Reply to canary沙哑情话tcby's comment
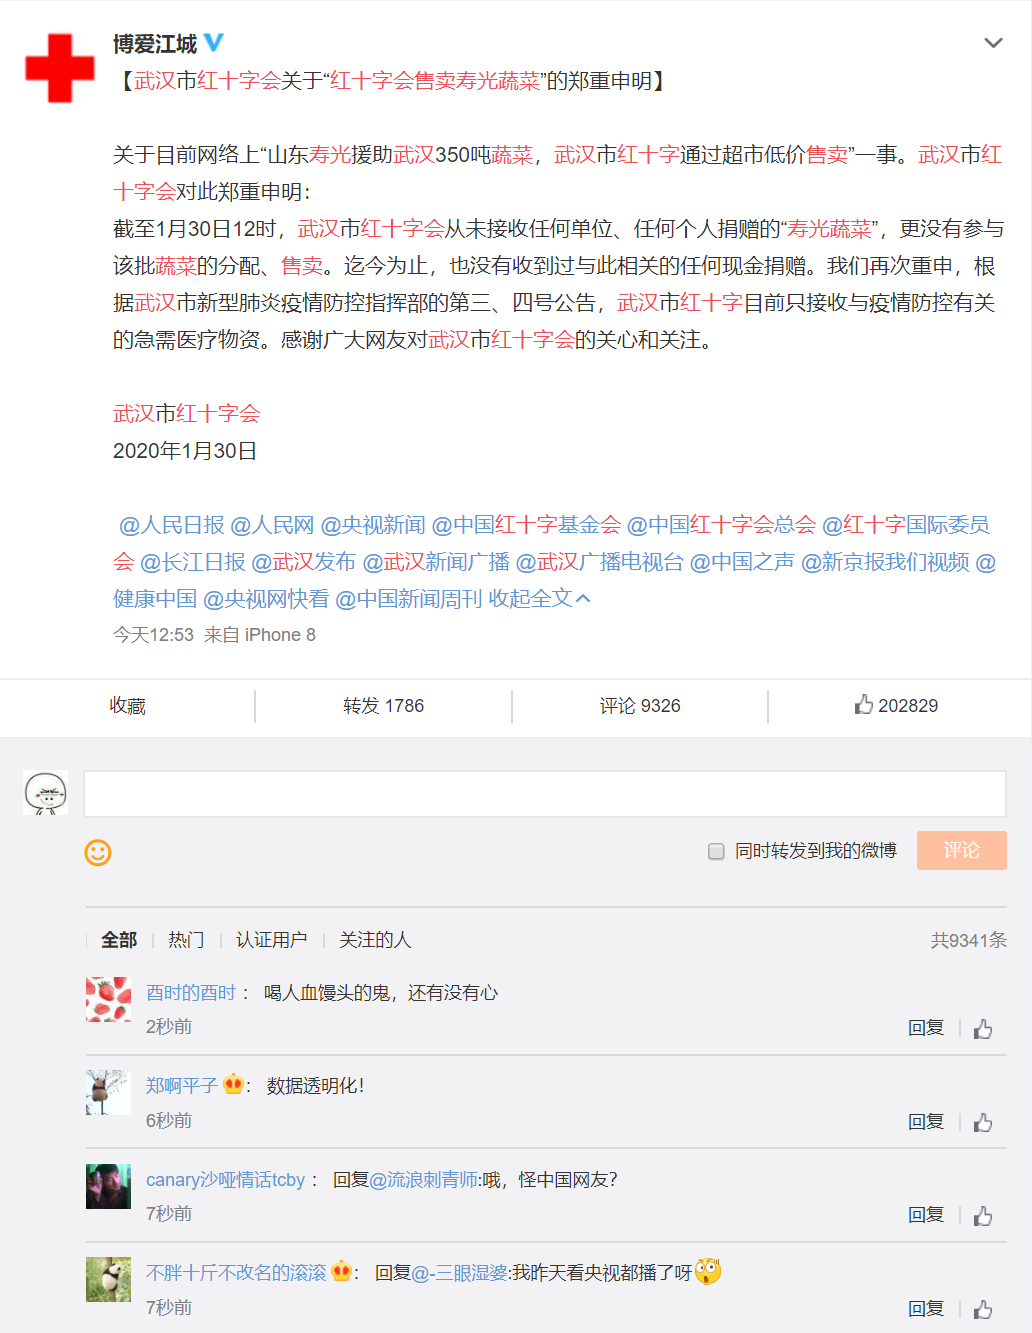Image resolution: width=1032 pixels, height=1333 pixels. coord(926,1215)
